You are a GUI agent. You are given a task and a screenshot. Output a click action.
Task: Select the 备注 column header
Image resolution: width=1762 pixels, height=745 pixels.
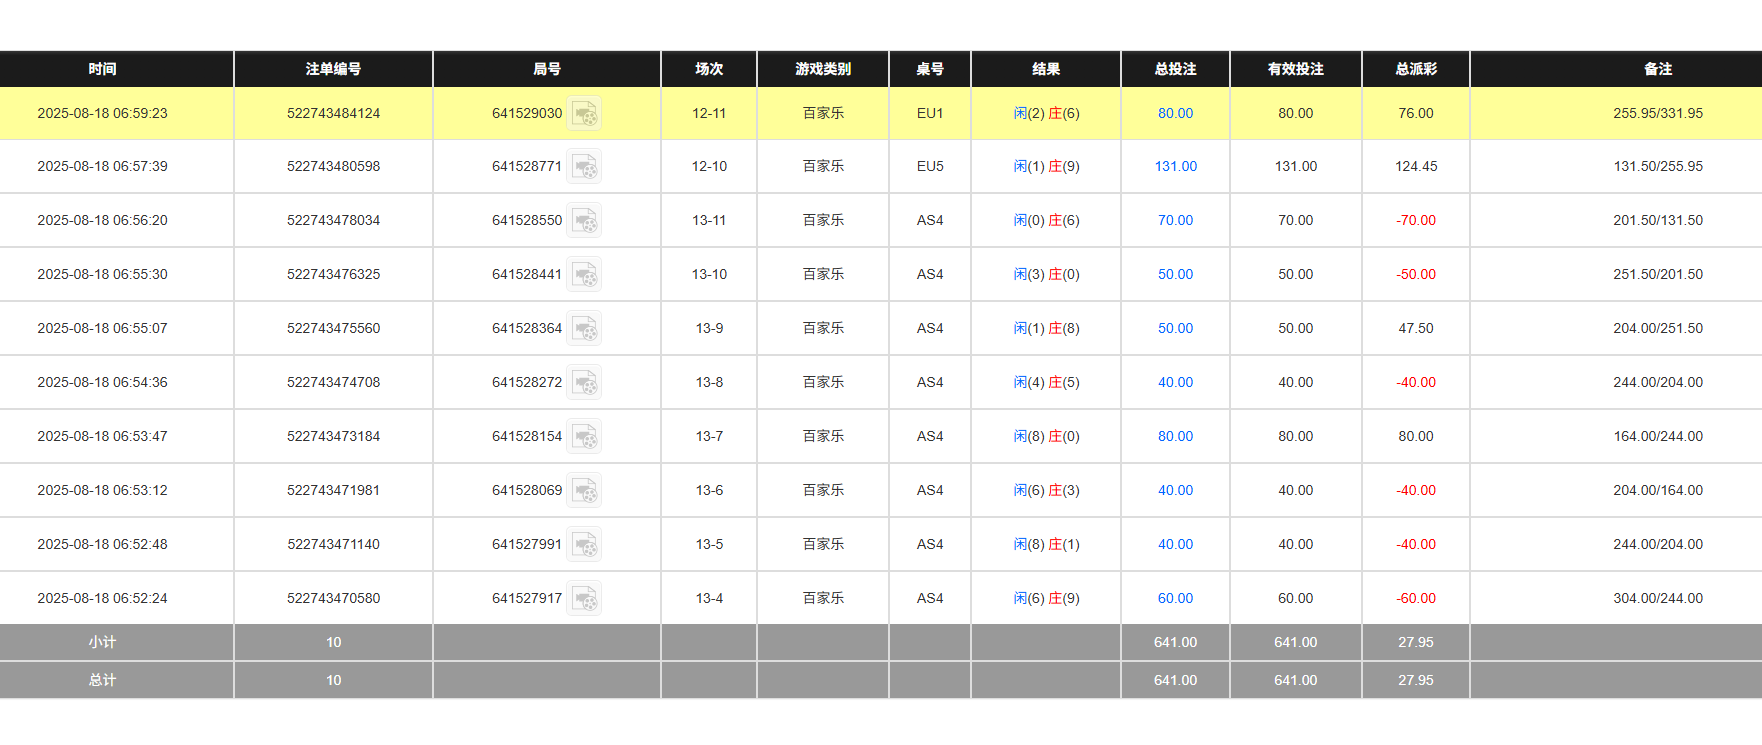1657,69
